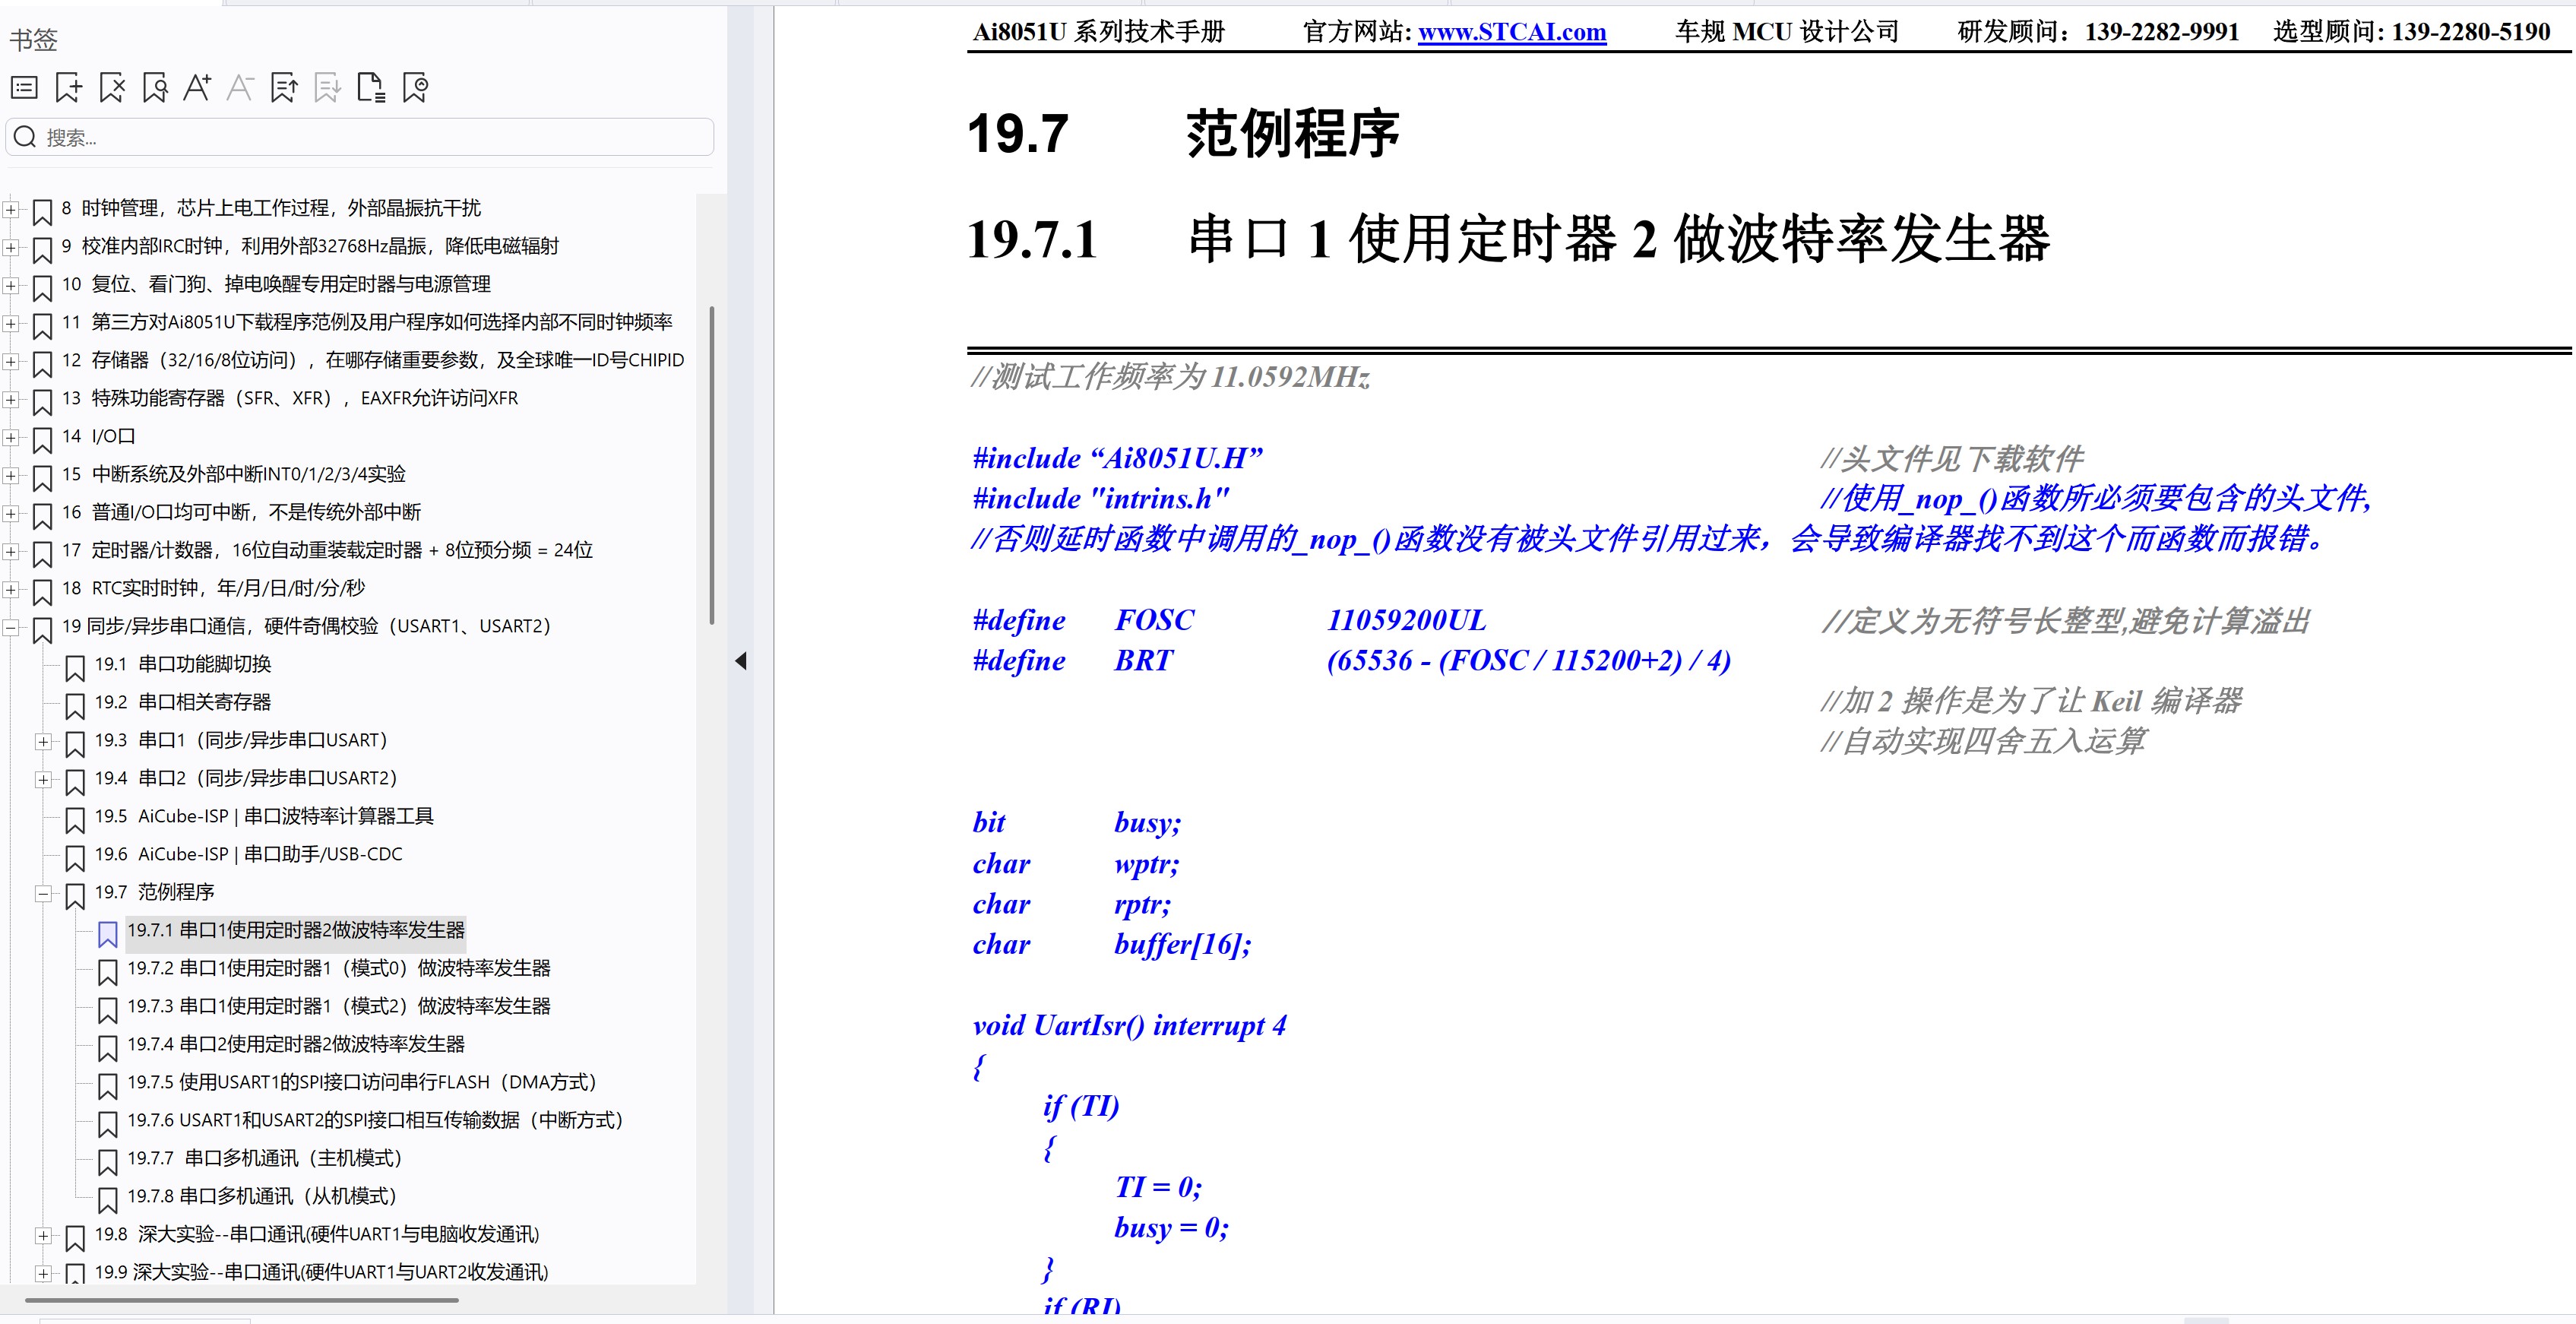The height and width of the screenshot is (1324, 2576).
Task: Increase bookmark font size with A+ icon
Action: coord(197,88)
